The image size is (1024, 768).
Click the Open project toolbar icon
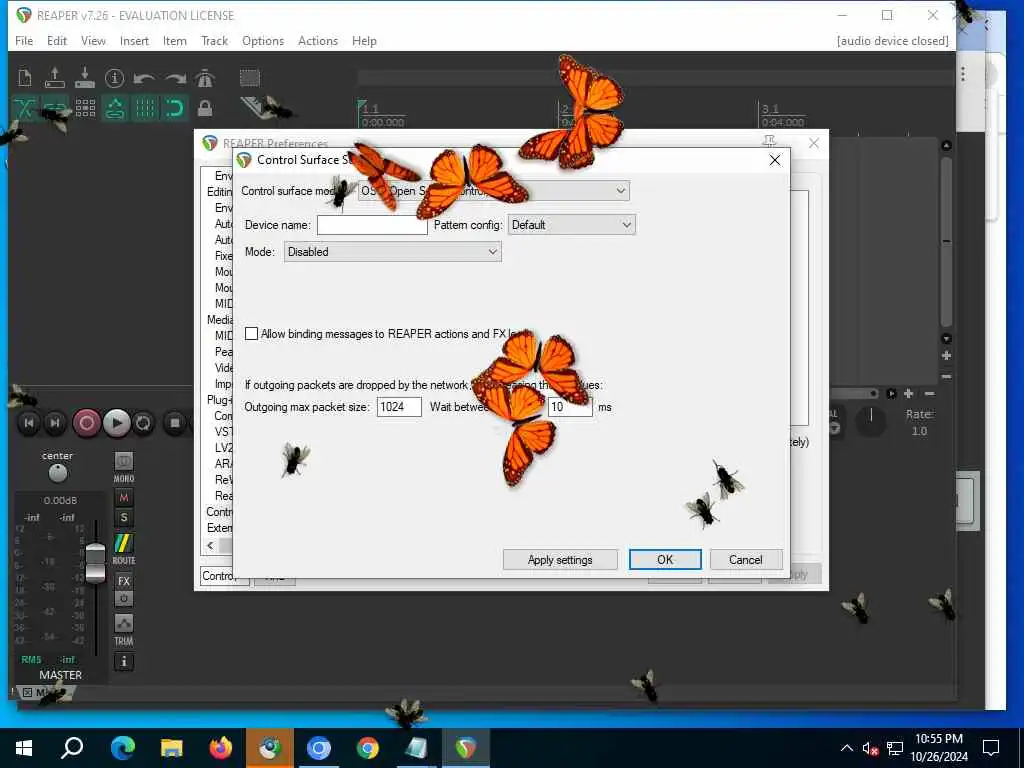pos(55,78)
